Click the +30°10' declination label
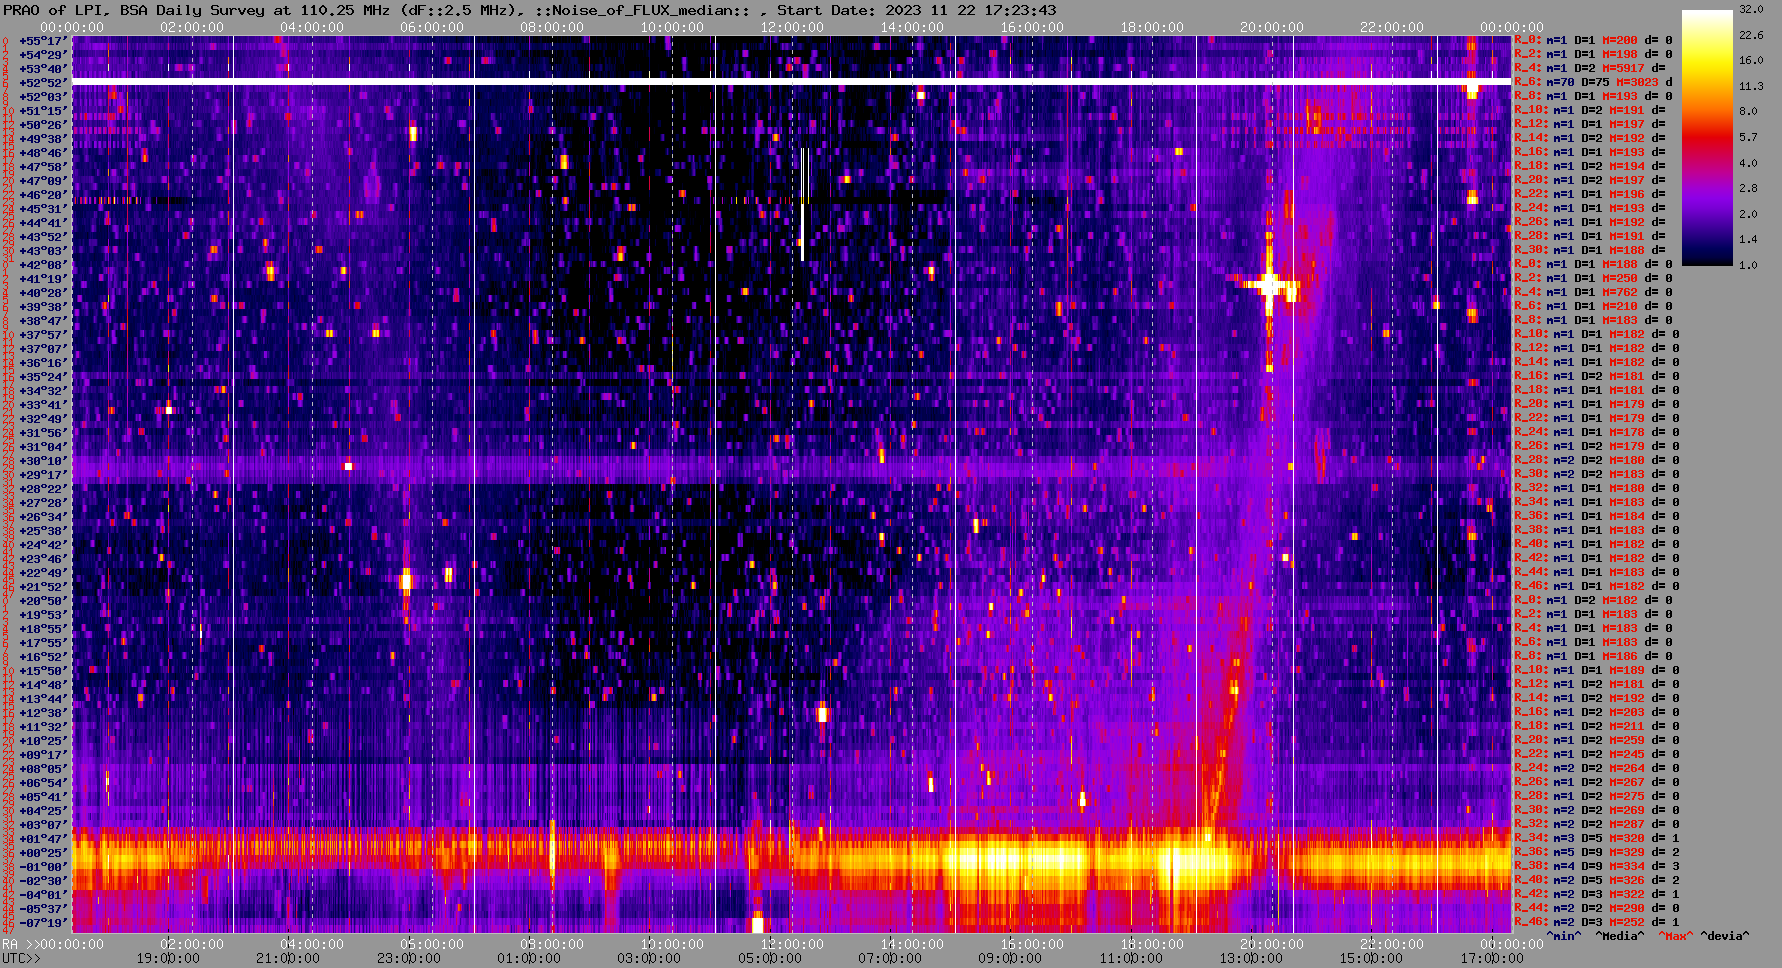 43,460
